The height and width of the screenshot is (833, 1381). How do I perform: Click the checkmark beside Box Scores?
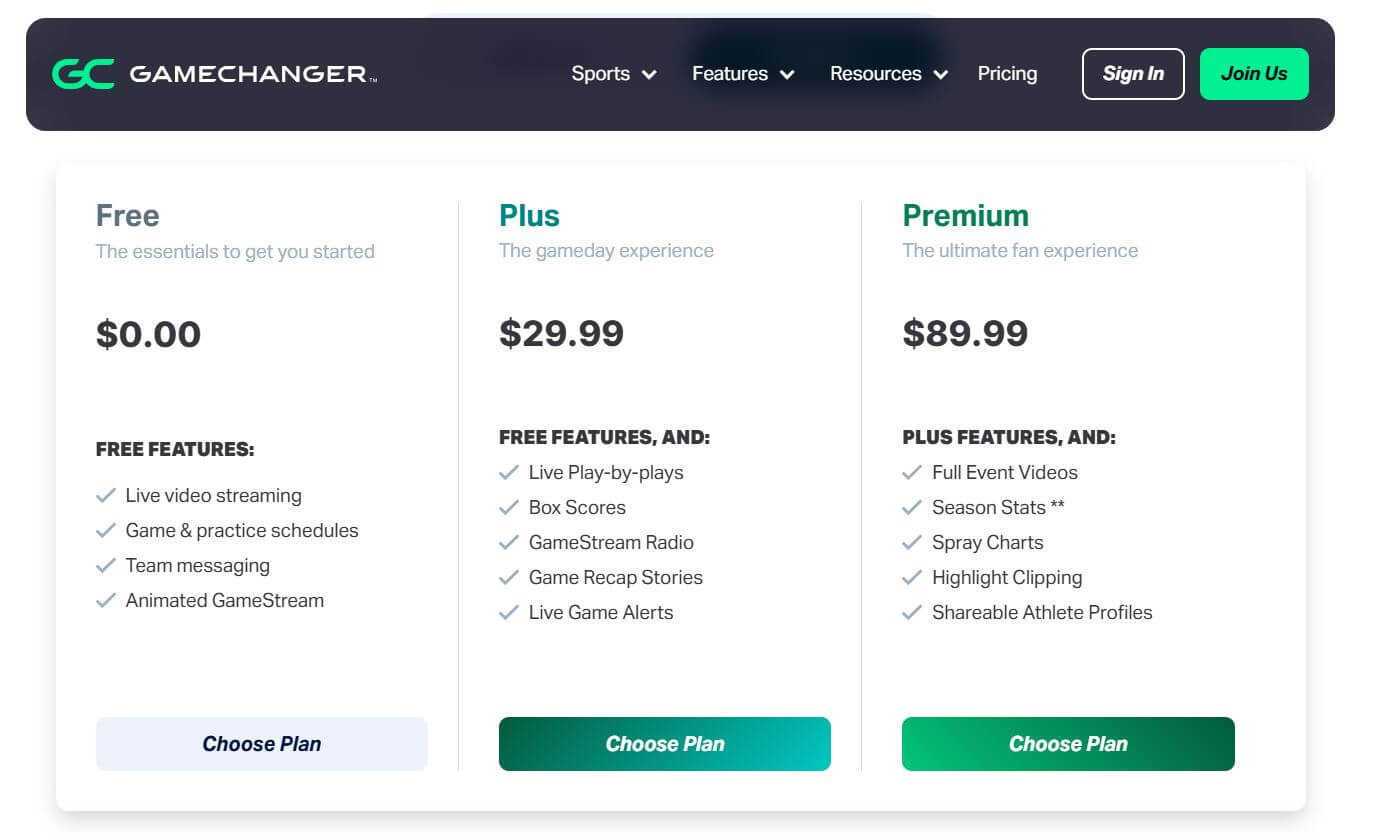coord(509,507)
